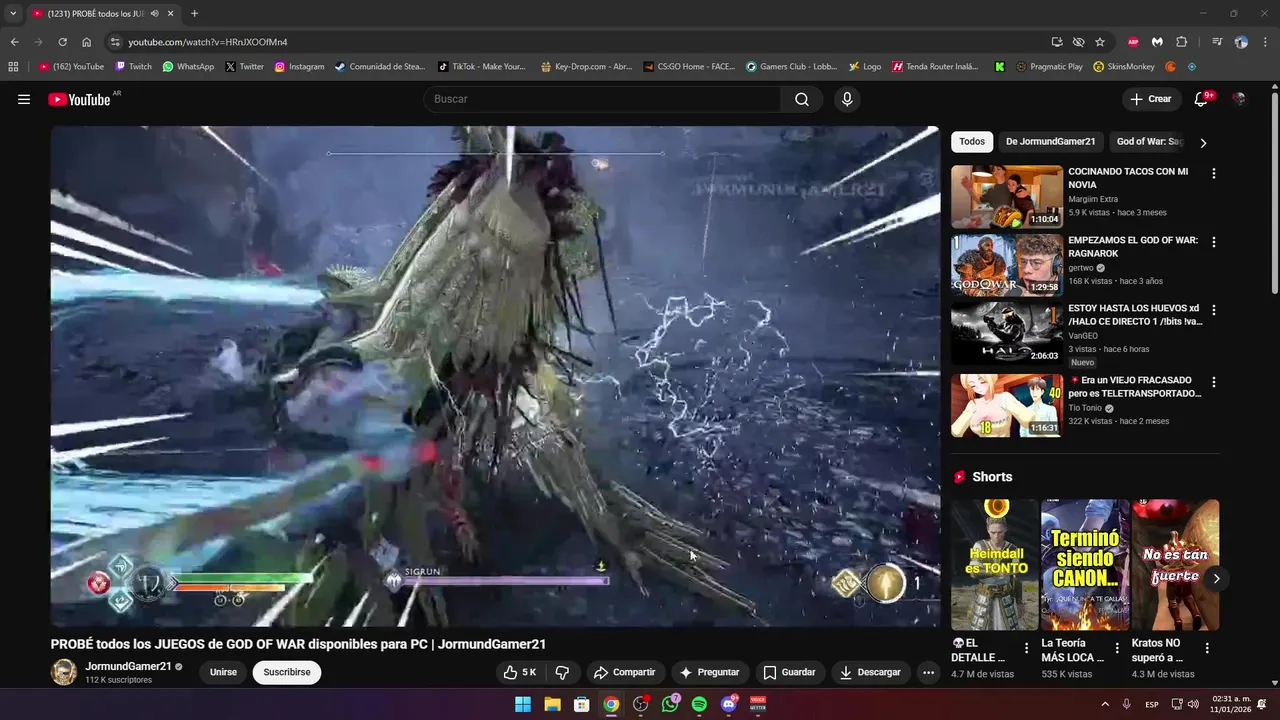Open Discord from the taskbar
1280x720 pixels.
pyautogui.click(x=729, y=704)
